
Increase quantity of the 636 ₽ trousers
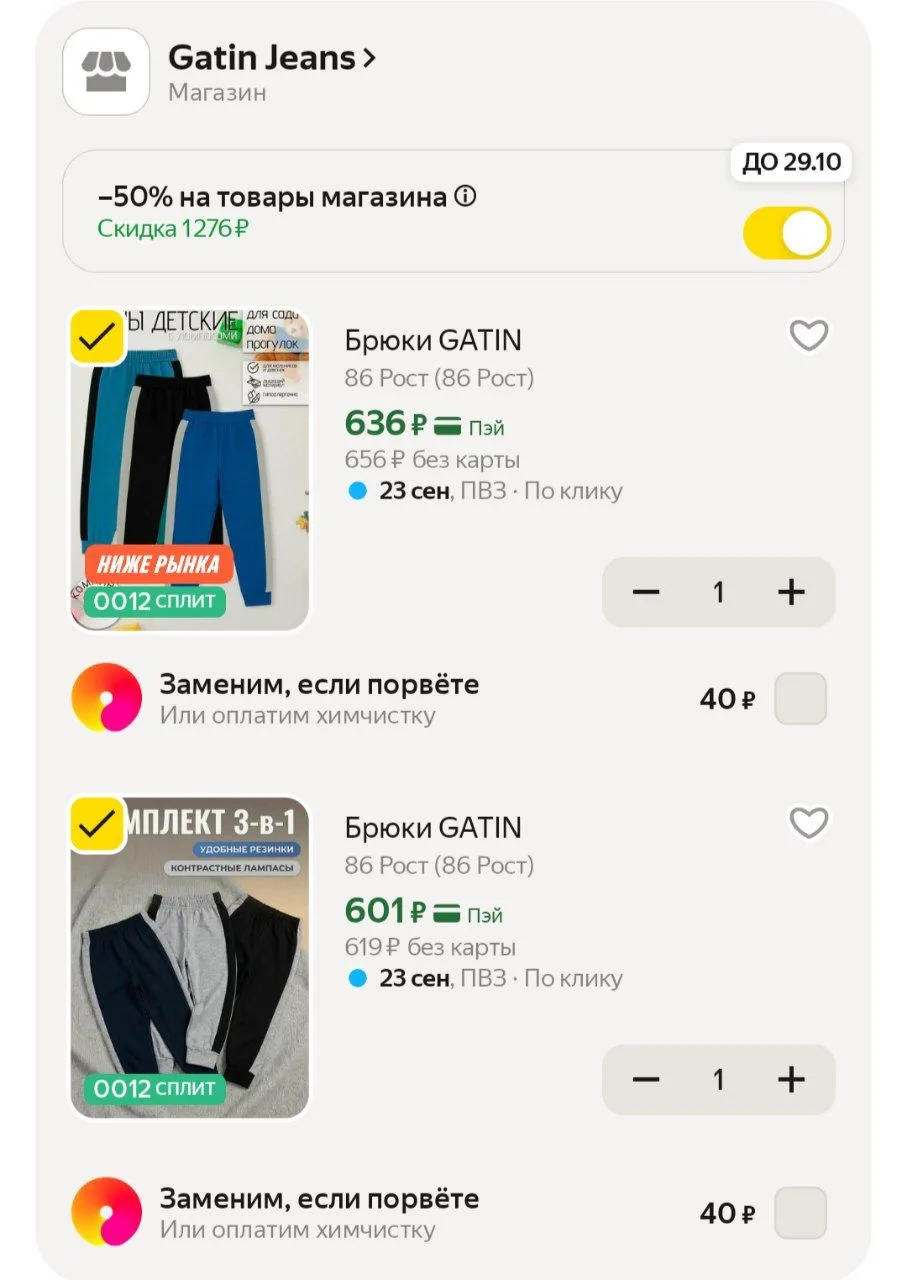pyautogui.click(x=791, y=592)
